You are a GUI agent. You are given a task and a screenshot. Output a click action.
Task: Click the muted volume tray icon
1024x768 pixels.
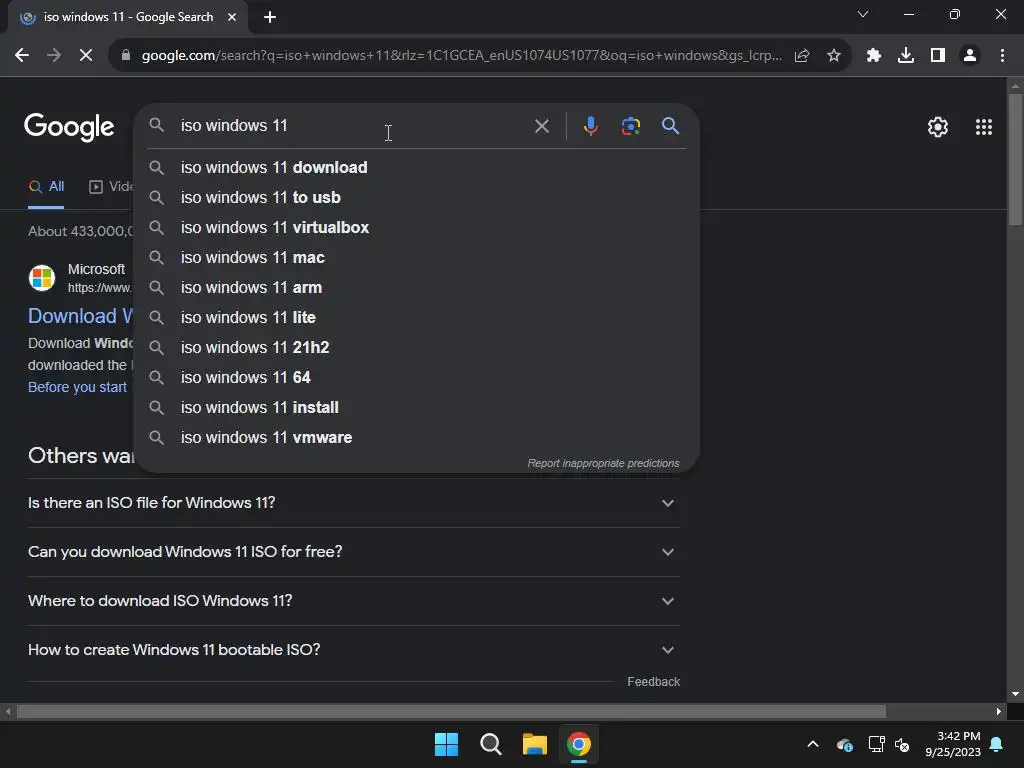(903, 744)
